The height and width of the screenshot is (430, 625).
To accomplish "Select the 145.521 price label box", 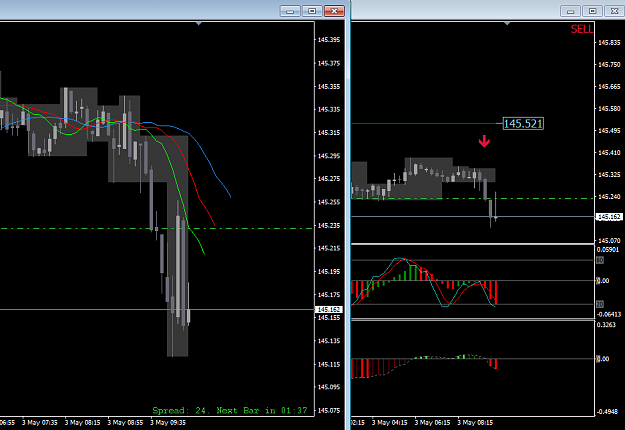I will pyautogui.click(x=523, y=124).
